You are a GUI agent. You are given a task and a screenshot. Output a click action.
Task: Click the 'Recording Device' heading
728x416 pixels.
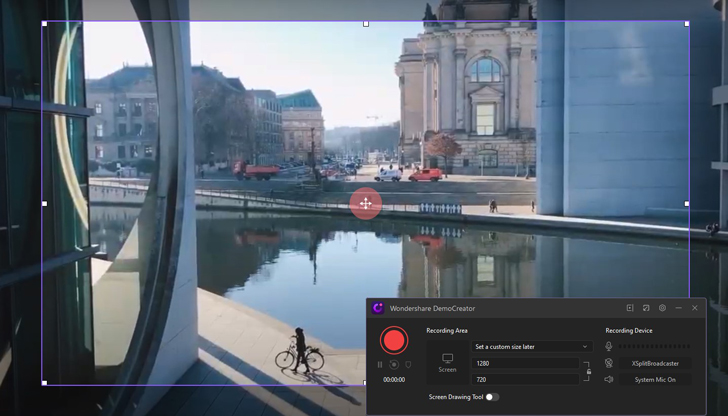[629, 331]
